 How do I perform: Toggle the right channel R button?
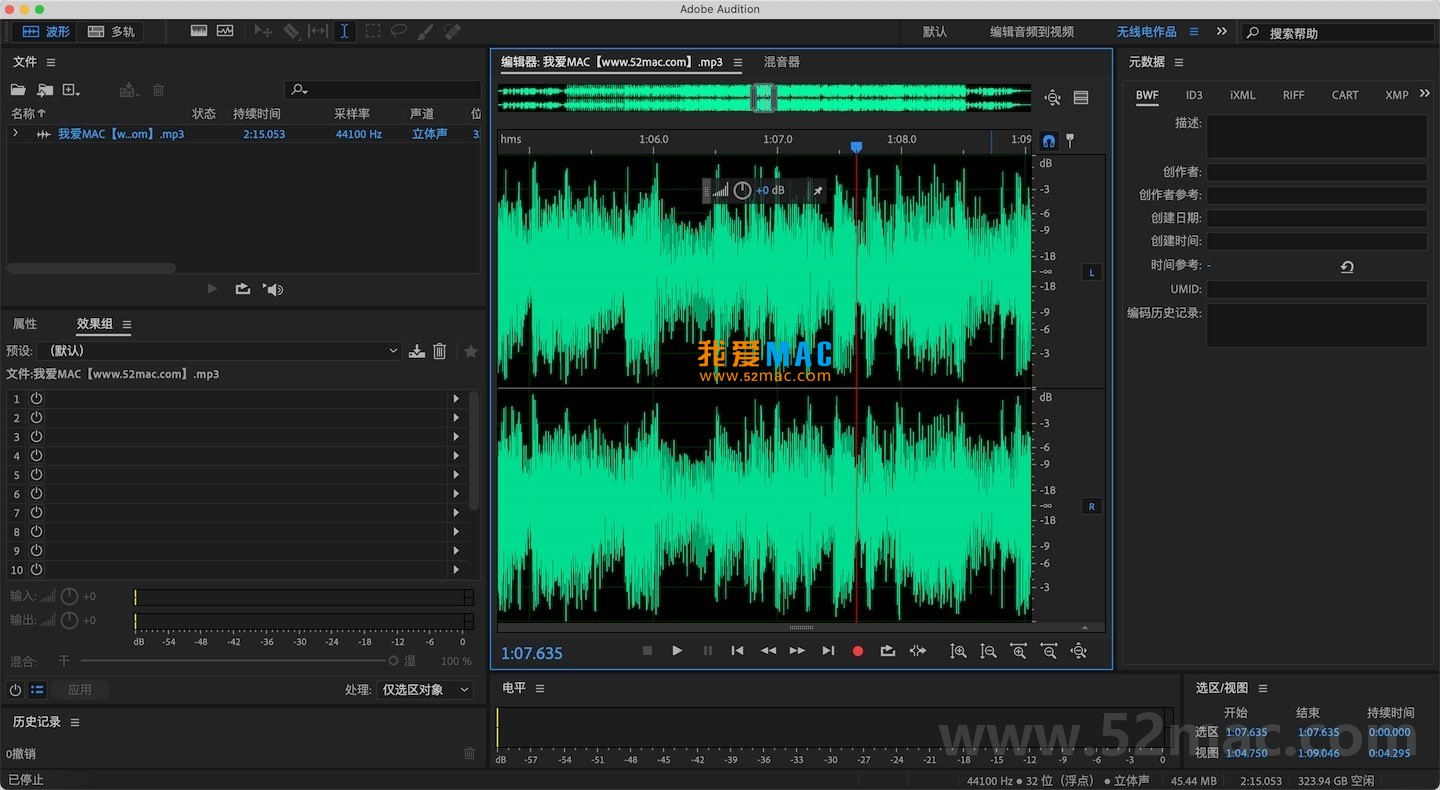1091,506
